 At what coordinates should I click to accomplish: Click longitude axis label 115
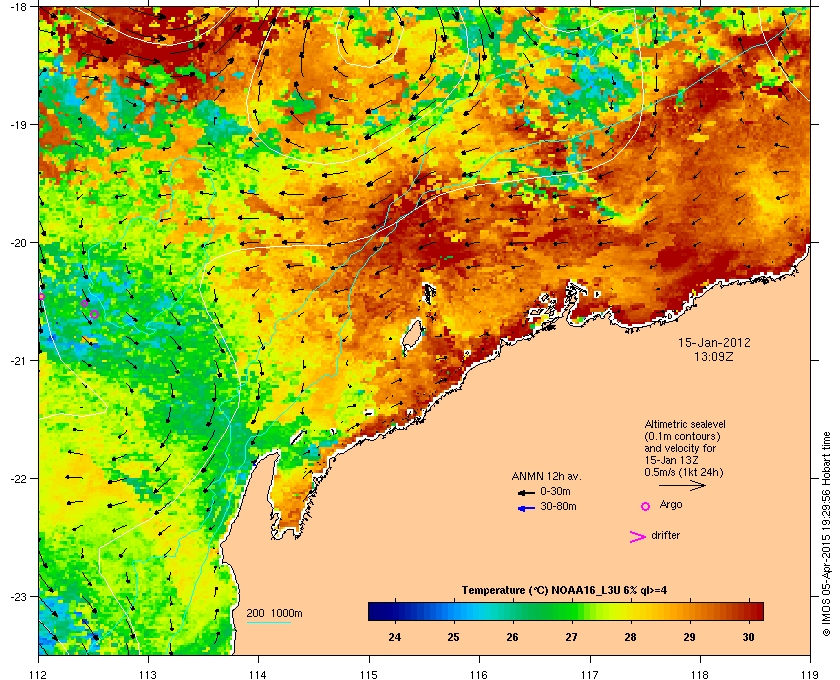pyautogui.click(x=369, y=675)
